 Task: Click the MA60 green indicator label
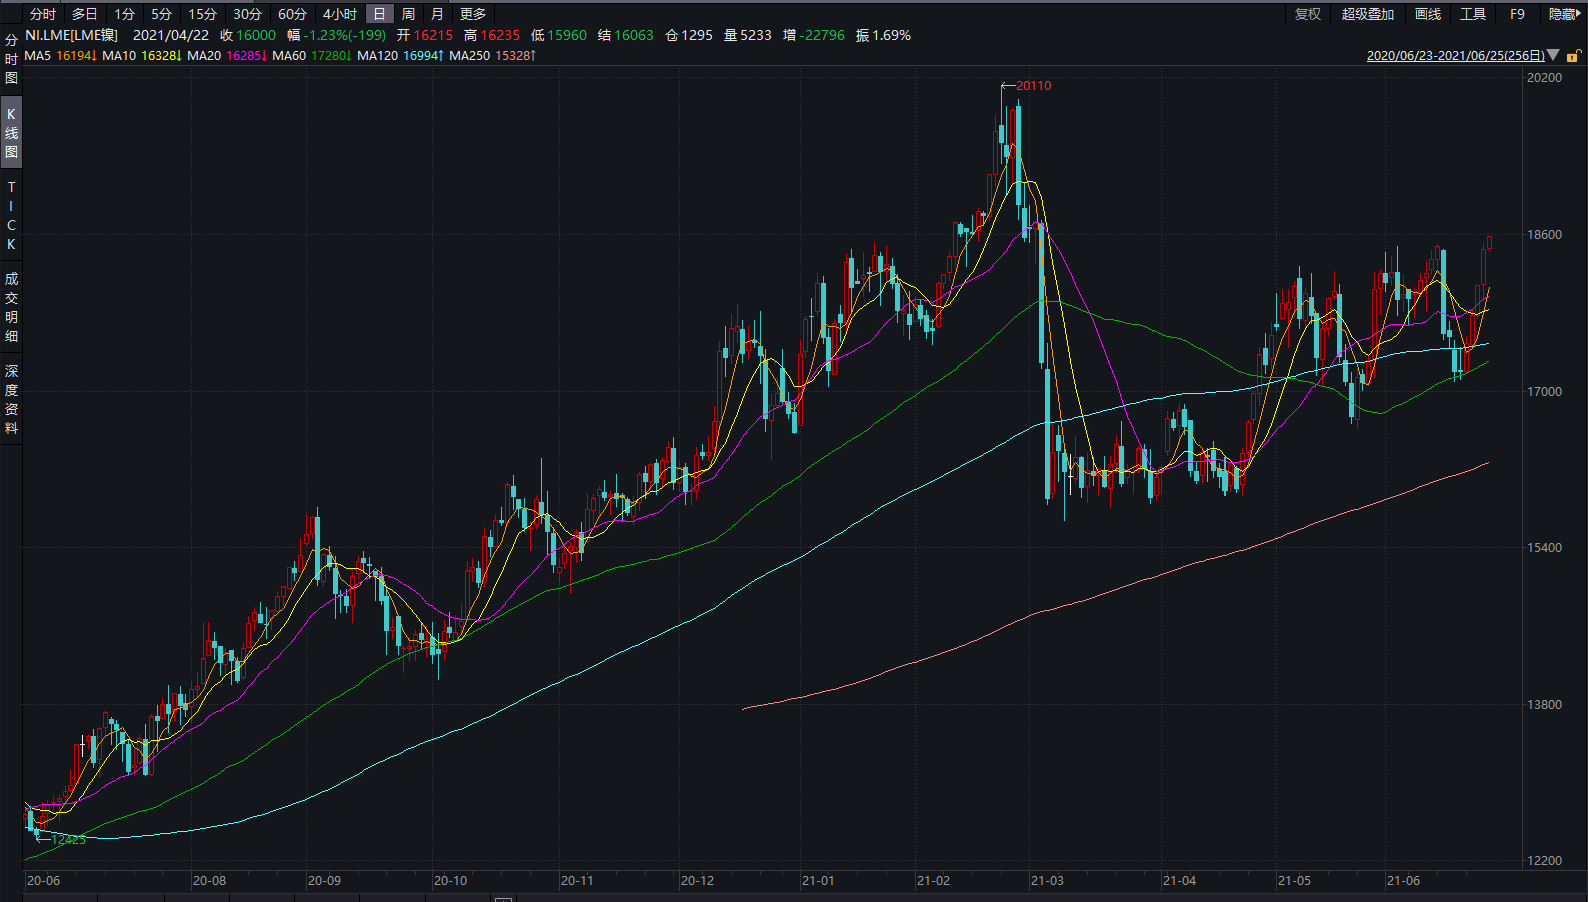click(x=311, y=56)
